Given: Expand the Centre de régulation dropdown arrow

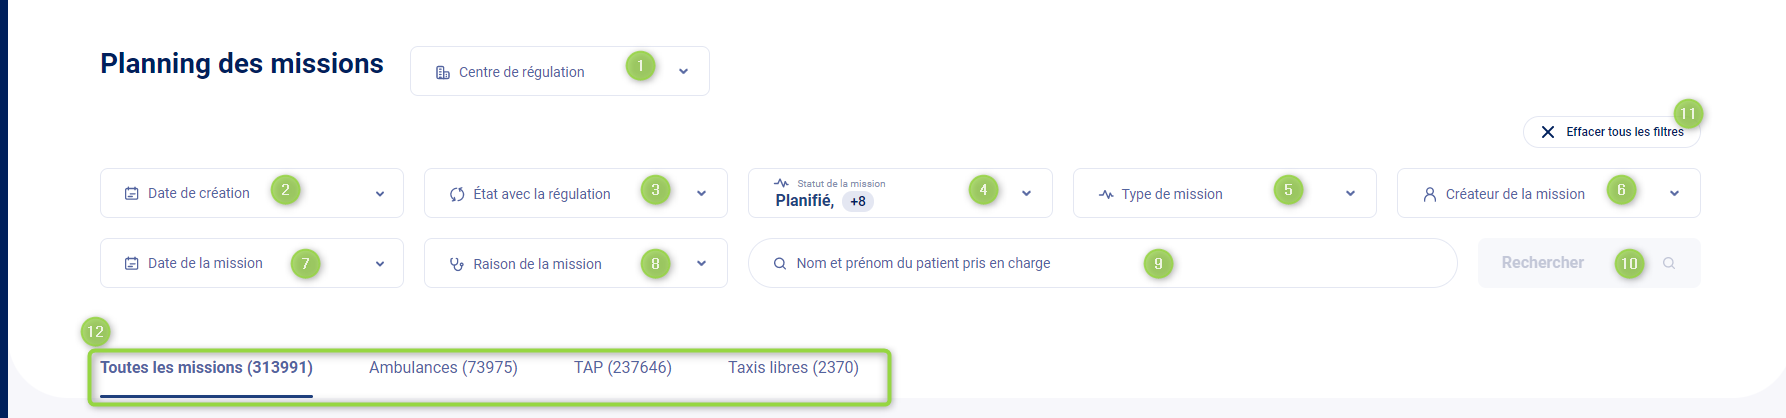Looking at the screenshot, I should pos(683,72).
